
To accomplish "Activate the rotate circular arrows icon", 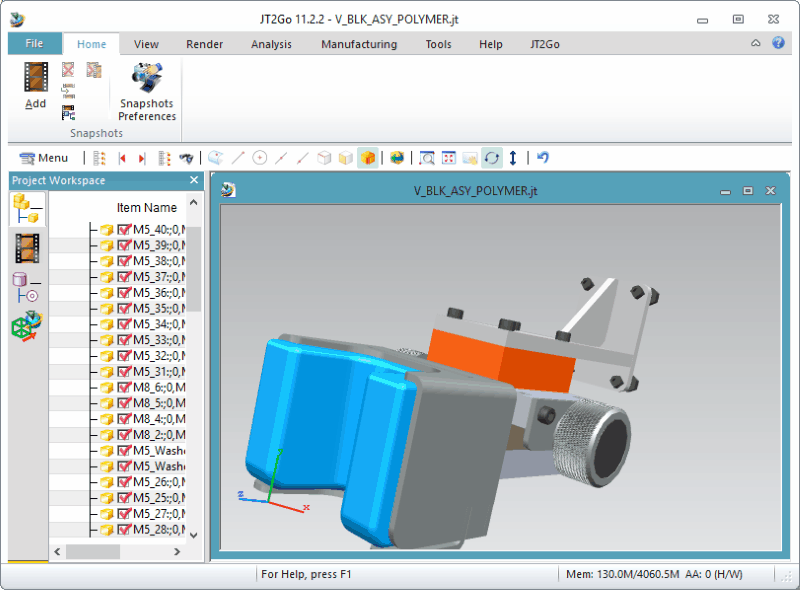I will point(492,158).
